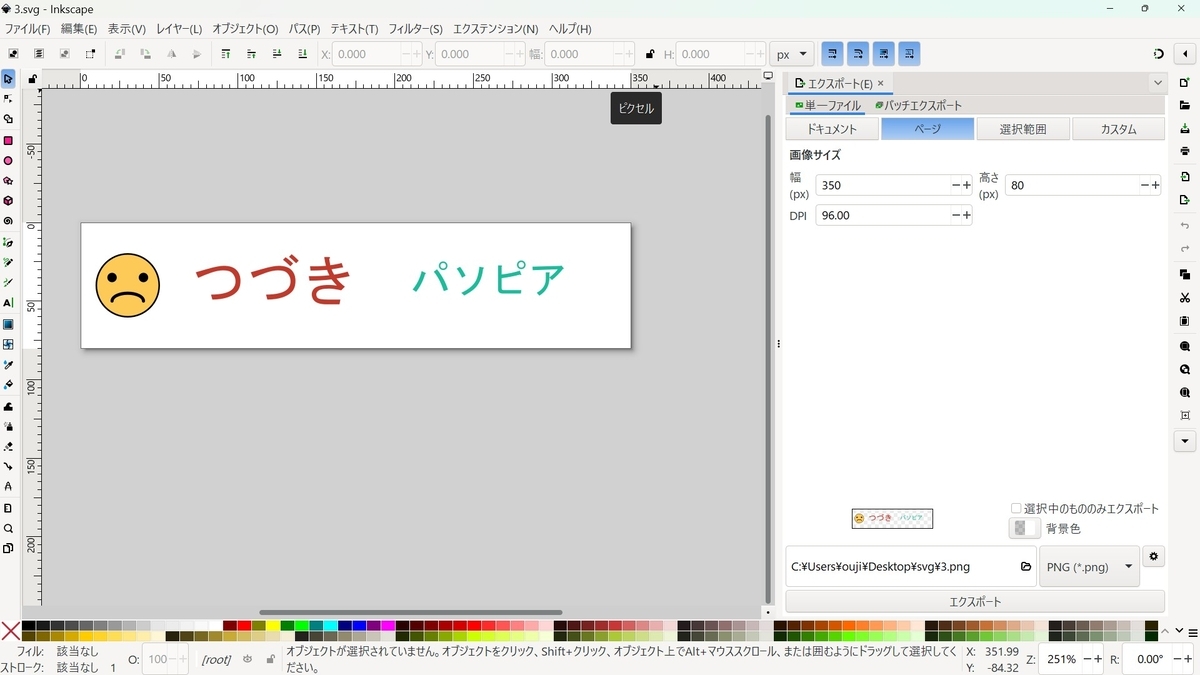
Task: Select the Mesh gradient tool
Action: click(x=8, y=344)
